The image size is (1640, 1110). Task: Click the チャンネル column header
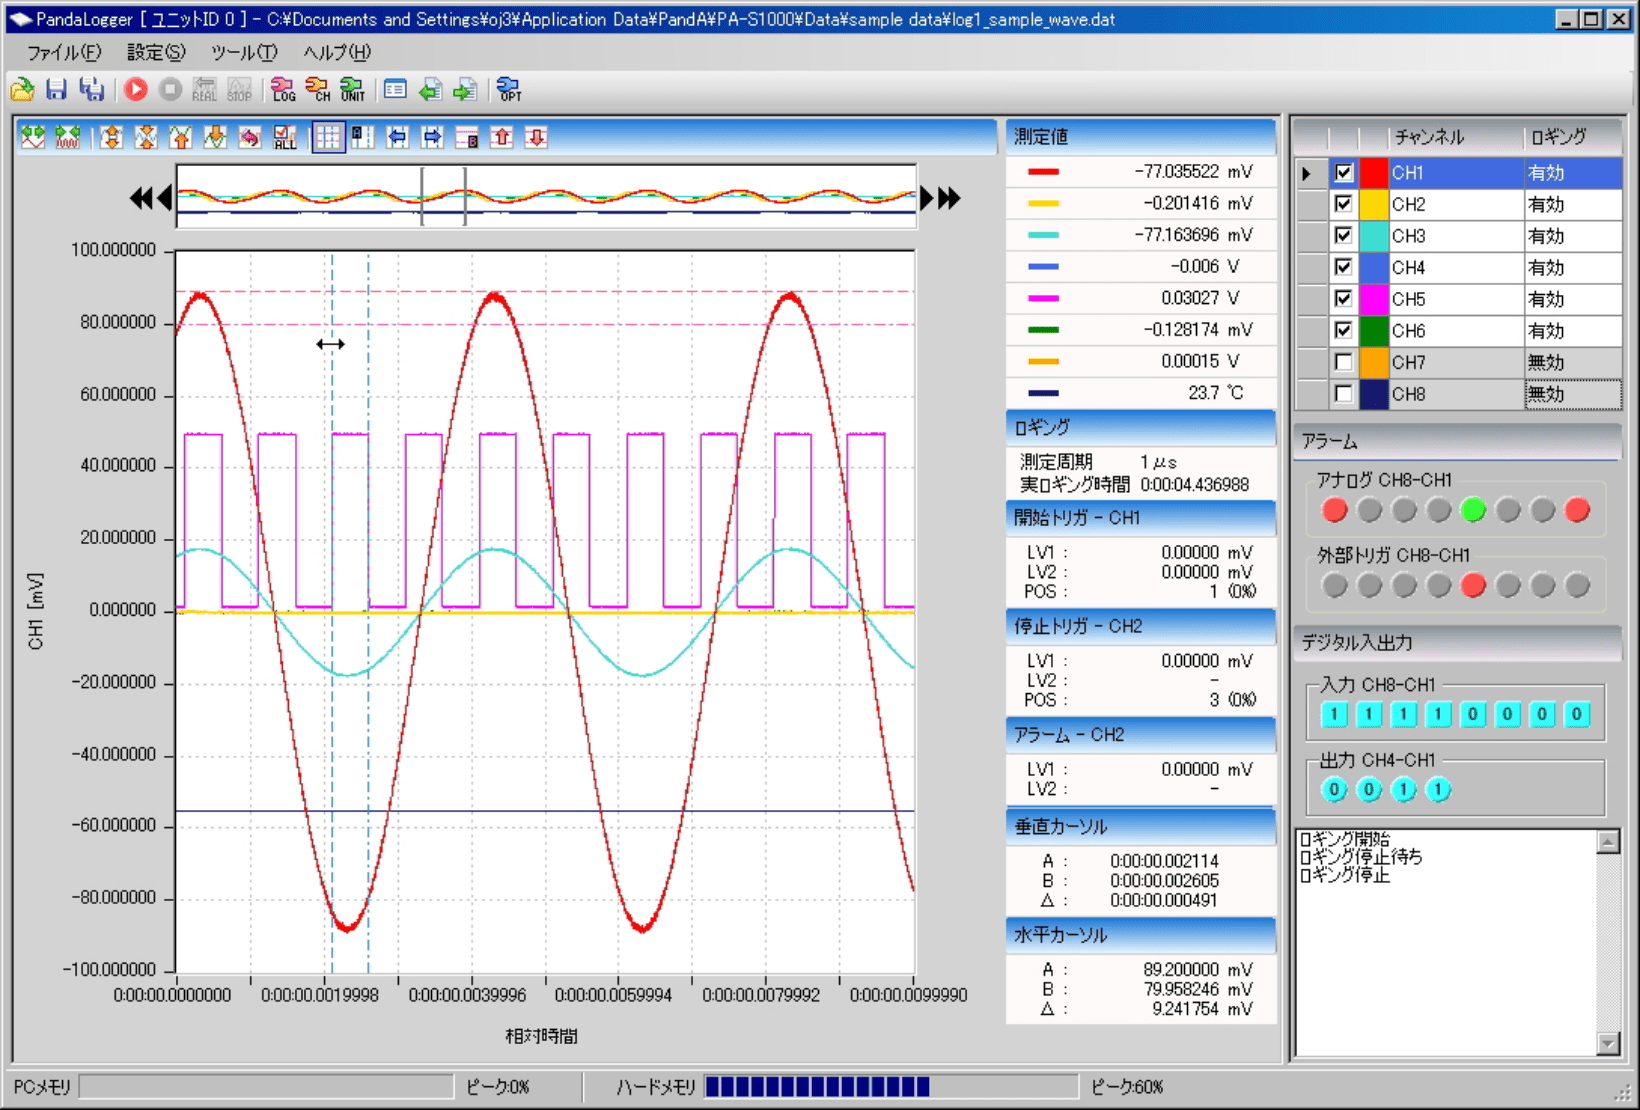pyautogui.click(x=1456, y=137)
